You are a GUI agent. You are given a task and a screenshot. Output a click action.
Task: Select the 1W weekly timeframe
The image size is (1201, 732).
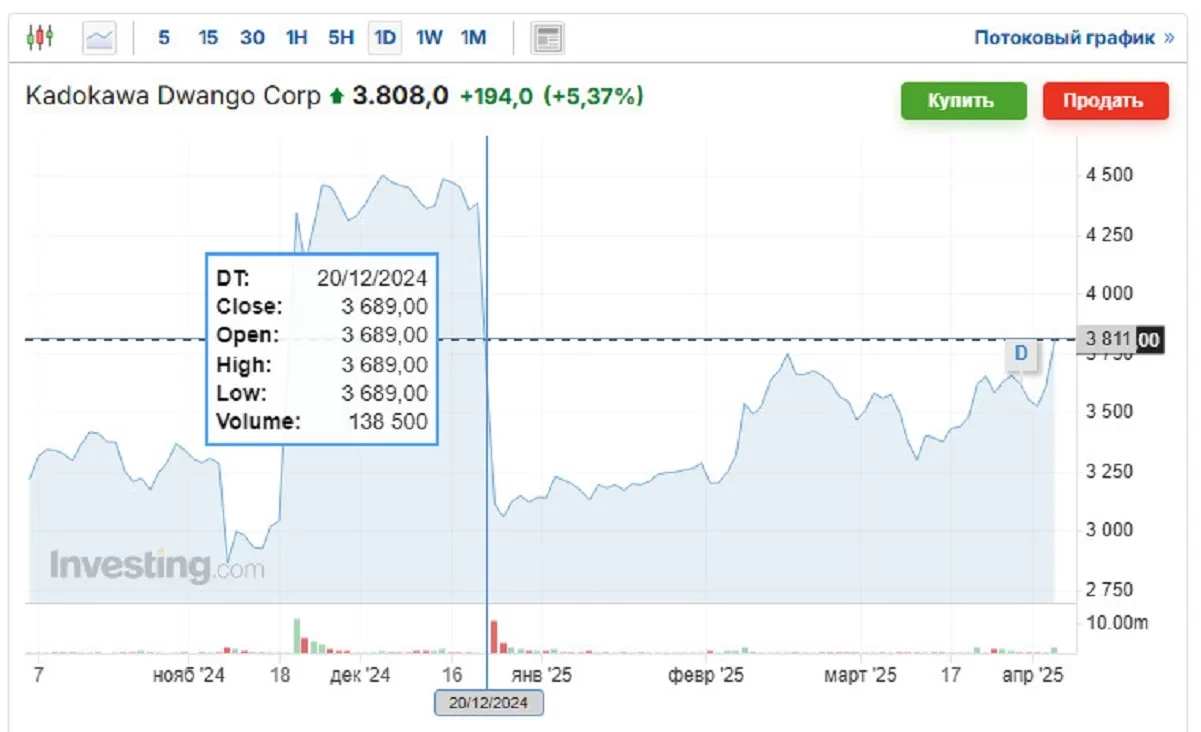click(x=429, y=38)
